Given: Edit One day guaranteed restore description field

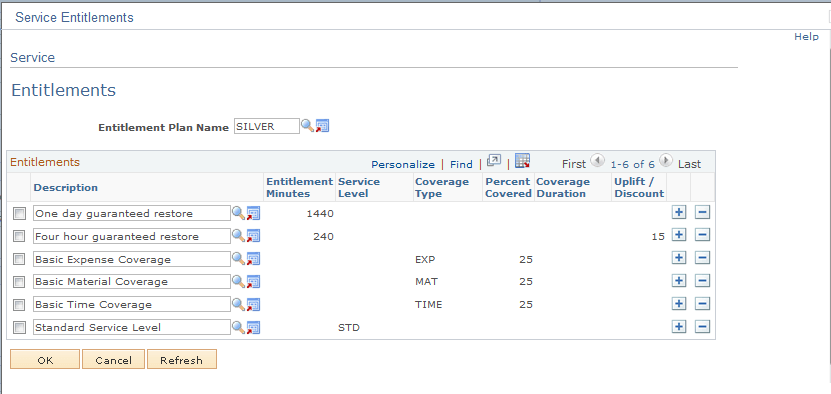Looking at the screenshot, I should [132, 213].
